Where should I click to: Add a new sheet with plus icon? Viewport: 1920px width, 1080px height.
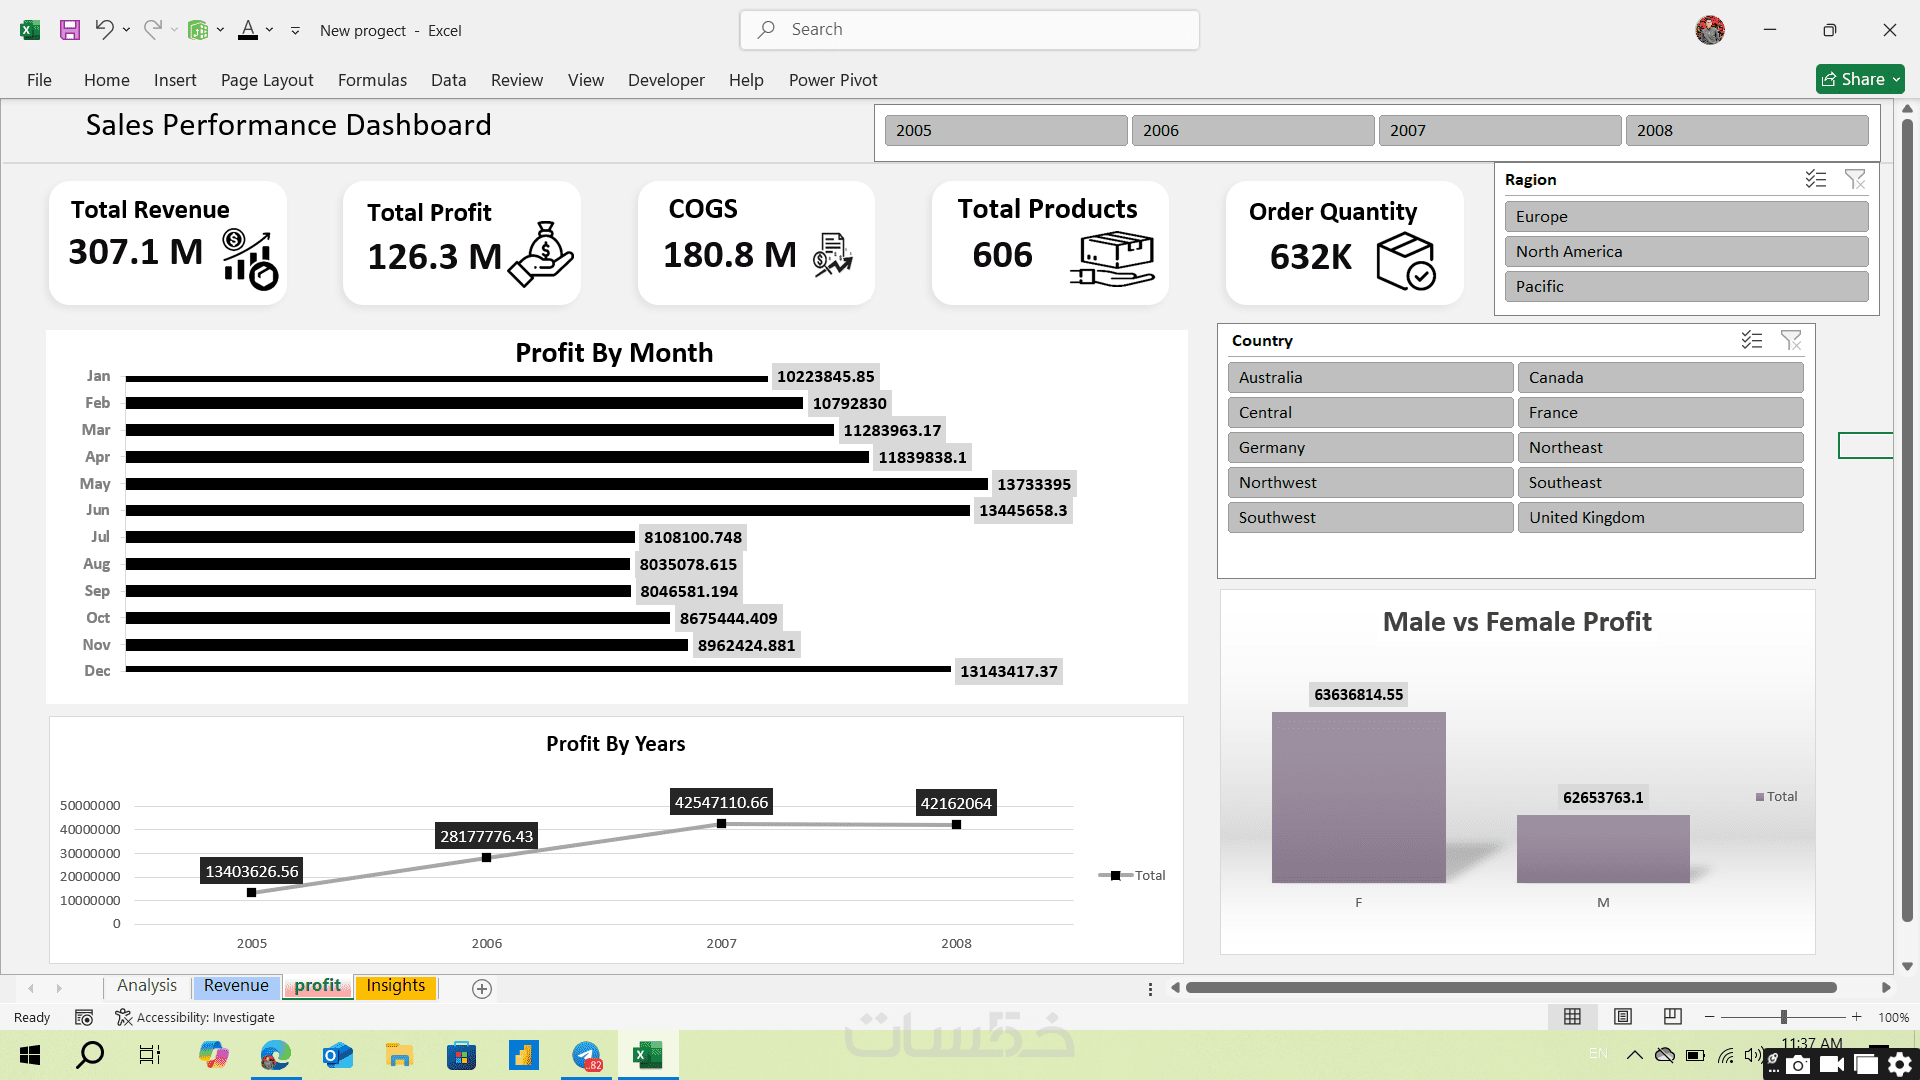tap(481, 988)
